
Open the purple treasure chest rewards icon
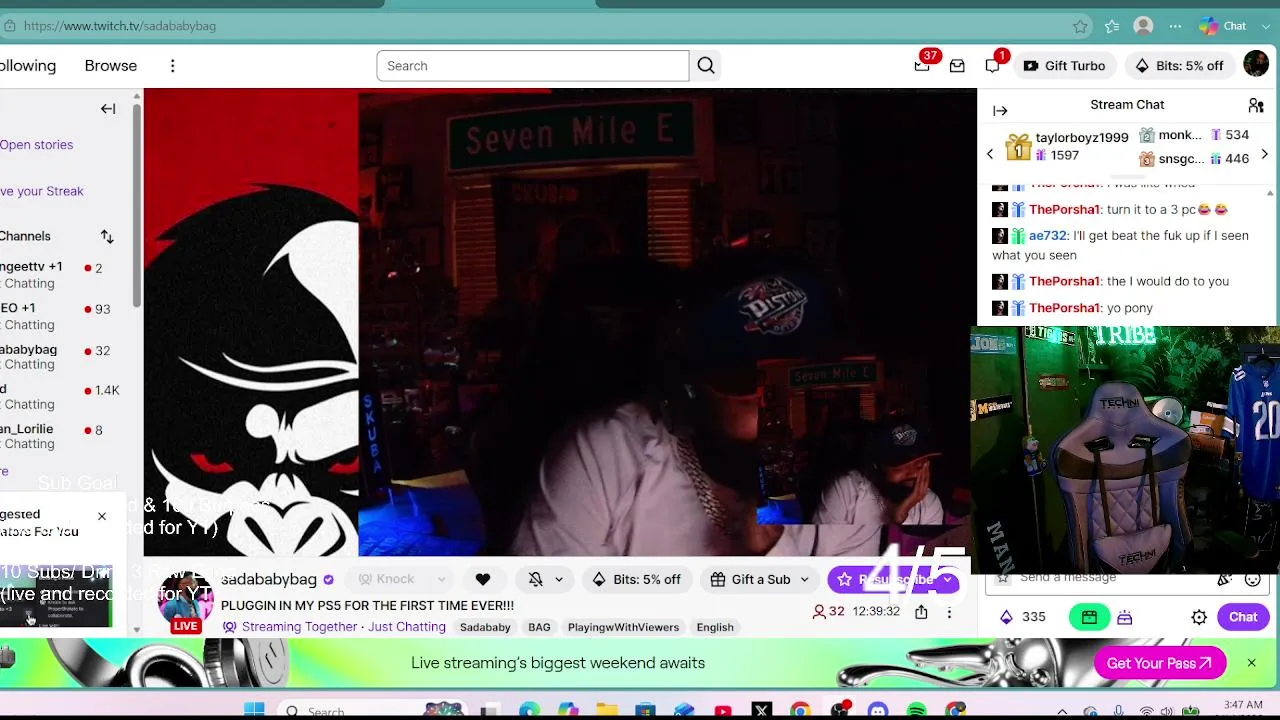[x=1125, y=618]
